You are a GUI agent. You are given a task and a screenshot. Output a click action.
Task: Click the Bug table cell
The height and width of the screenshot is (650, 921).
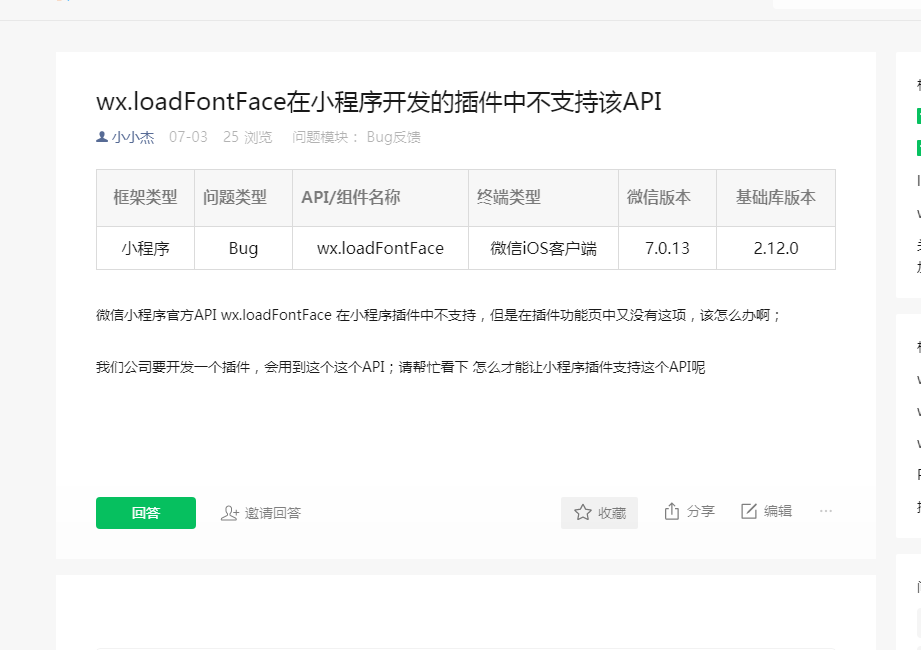[243, 248]
